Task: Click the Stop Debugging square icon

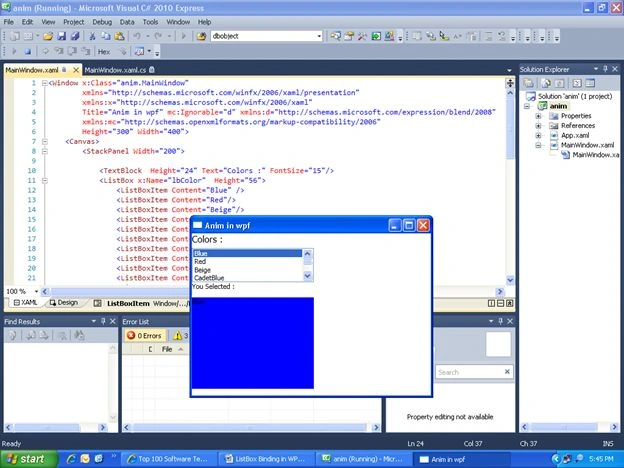Action: [x=27, y=51]
